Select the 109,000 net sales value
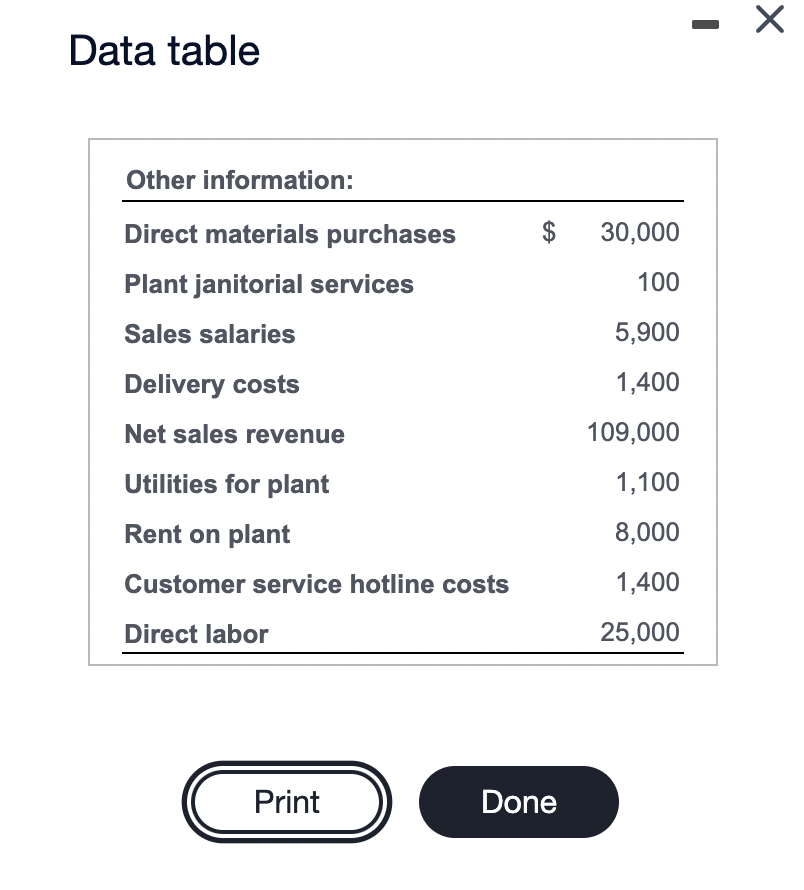This screenshot has height=890, width=804. [634, 433]
